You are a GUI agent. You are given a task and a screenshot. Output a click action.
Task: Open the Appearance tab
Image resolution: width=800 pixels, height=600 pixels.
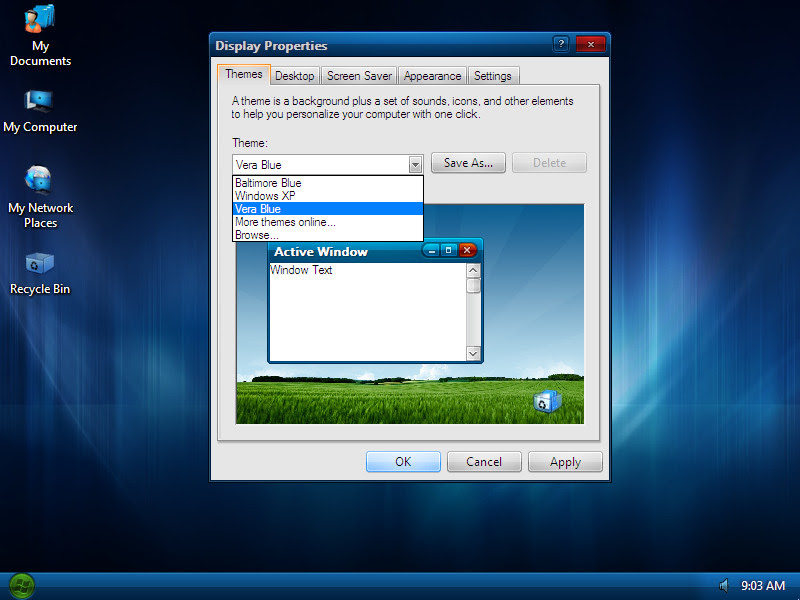pos(432,76)
